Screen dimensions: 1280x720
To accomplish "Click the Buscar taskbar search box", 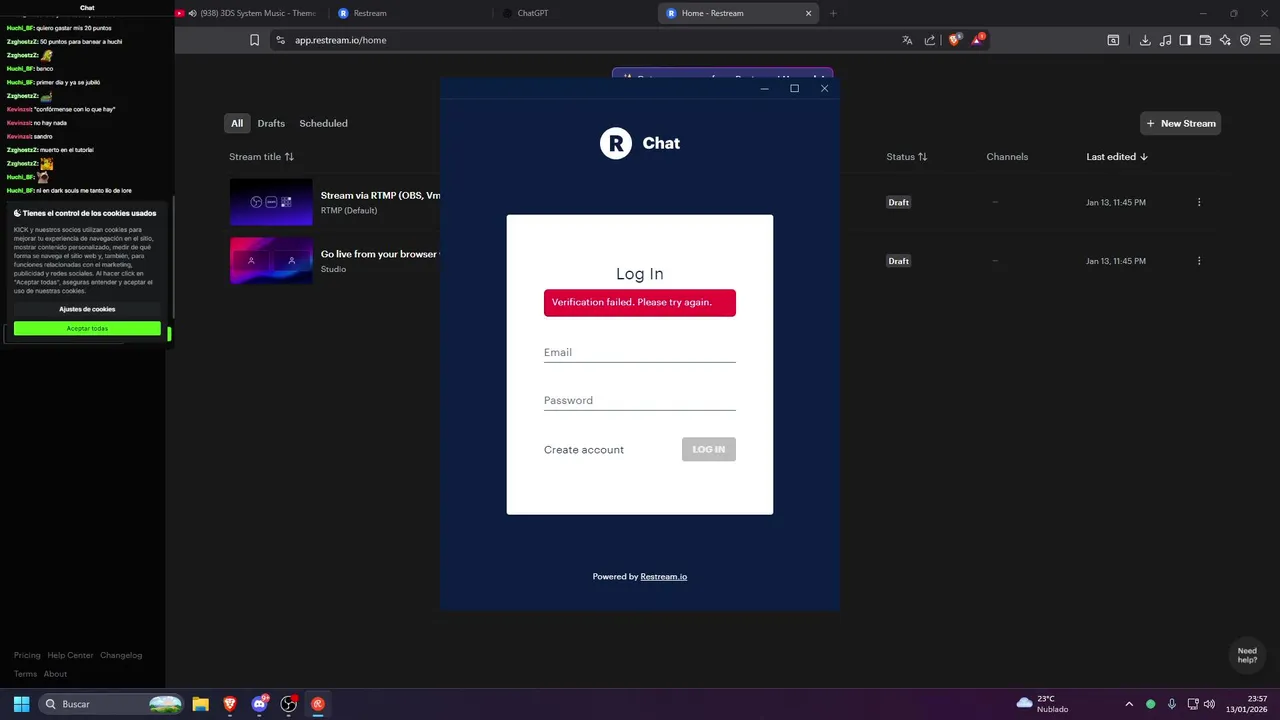I will 111,704.
